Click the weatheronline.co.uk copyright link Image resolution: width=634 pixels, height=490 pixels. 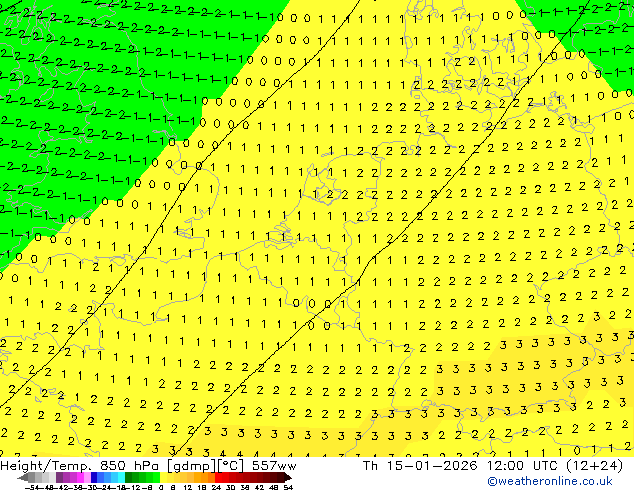(550, 481)
